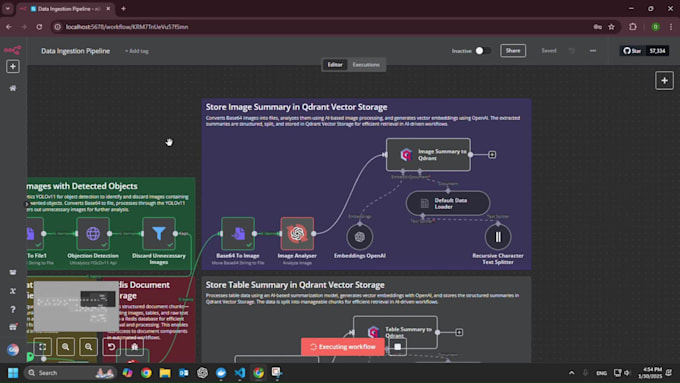680x383 pixels.
Task: Open File Explorer from the taskbar
Action: coord(165,373)
